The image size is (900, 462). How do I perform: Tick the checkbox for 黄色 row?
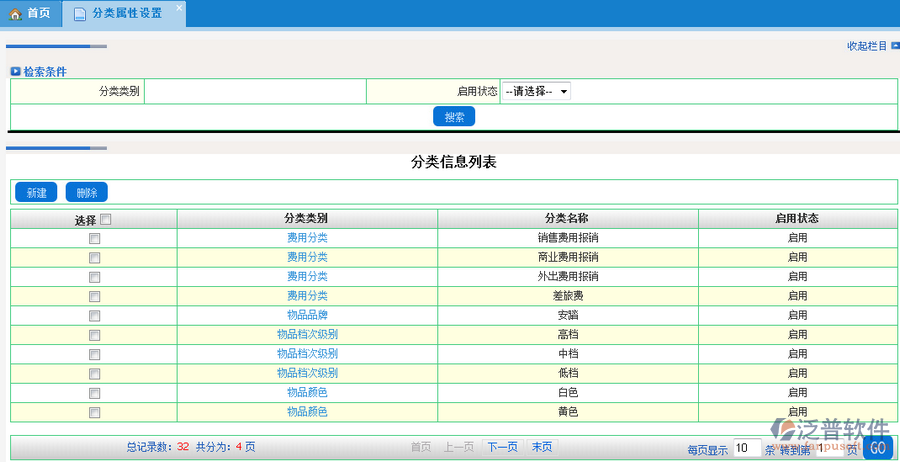pos(94,412)
